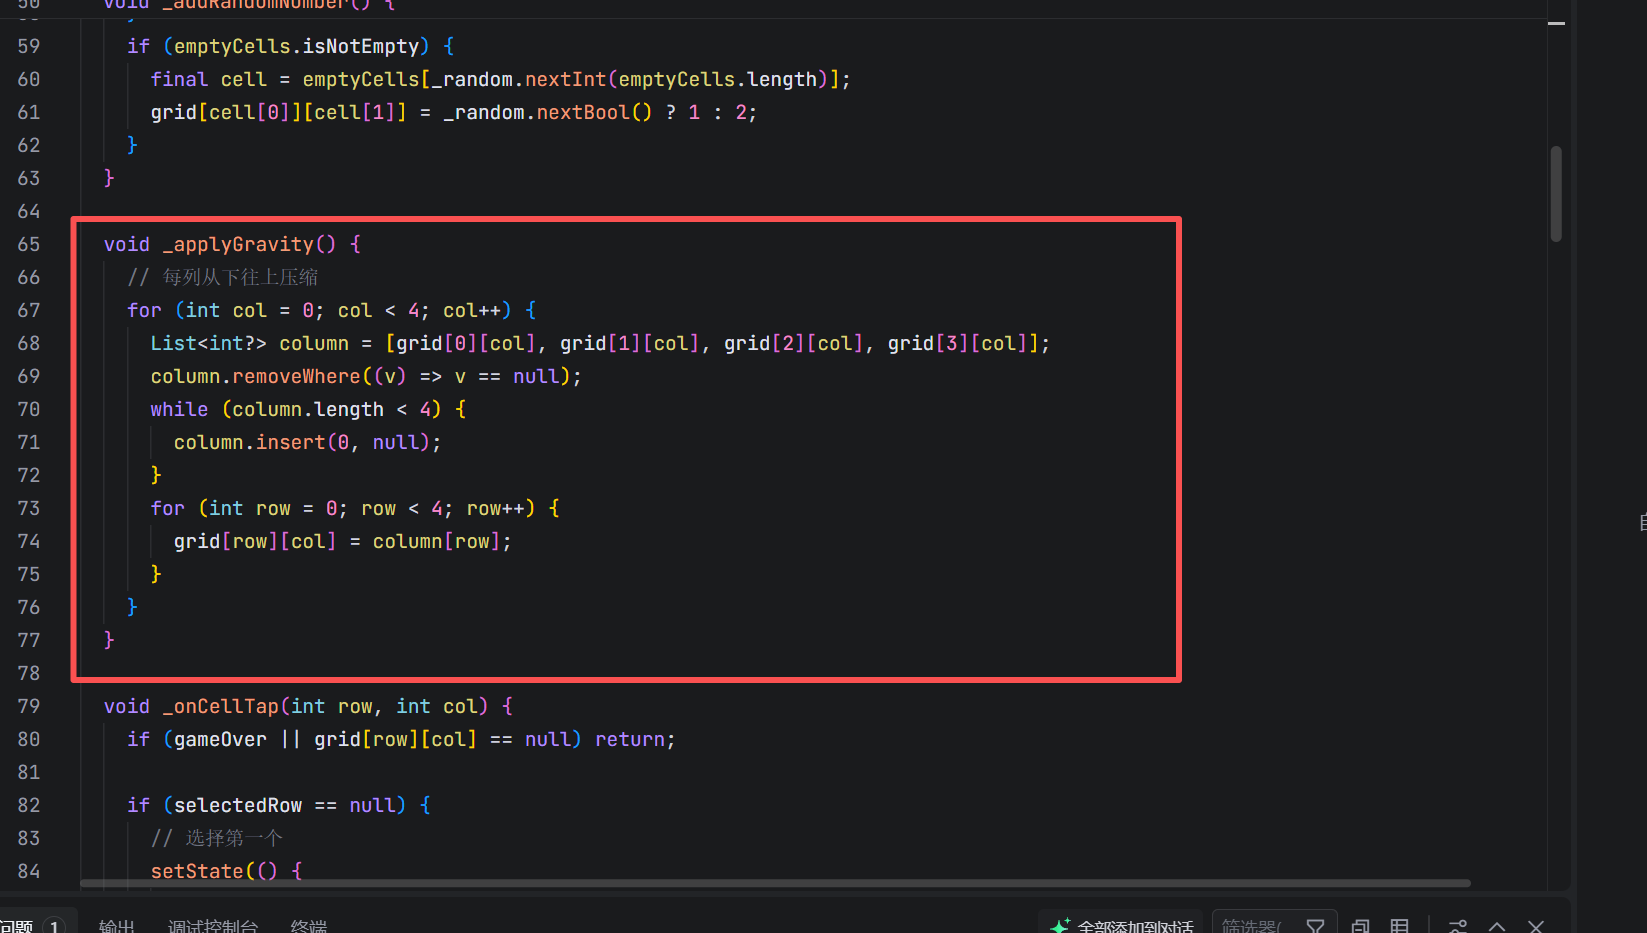Click "column.insert(0, null);"

pos(308,442)
